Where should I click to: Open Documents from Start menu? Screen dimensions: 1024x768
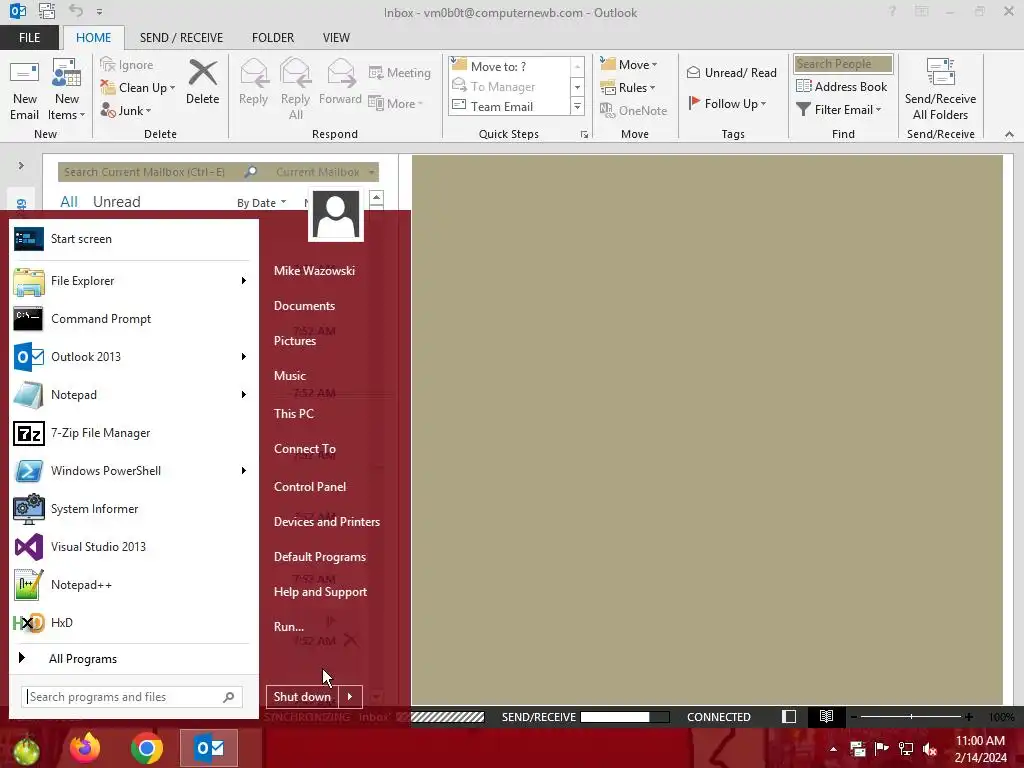click(x=304, y=306)
